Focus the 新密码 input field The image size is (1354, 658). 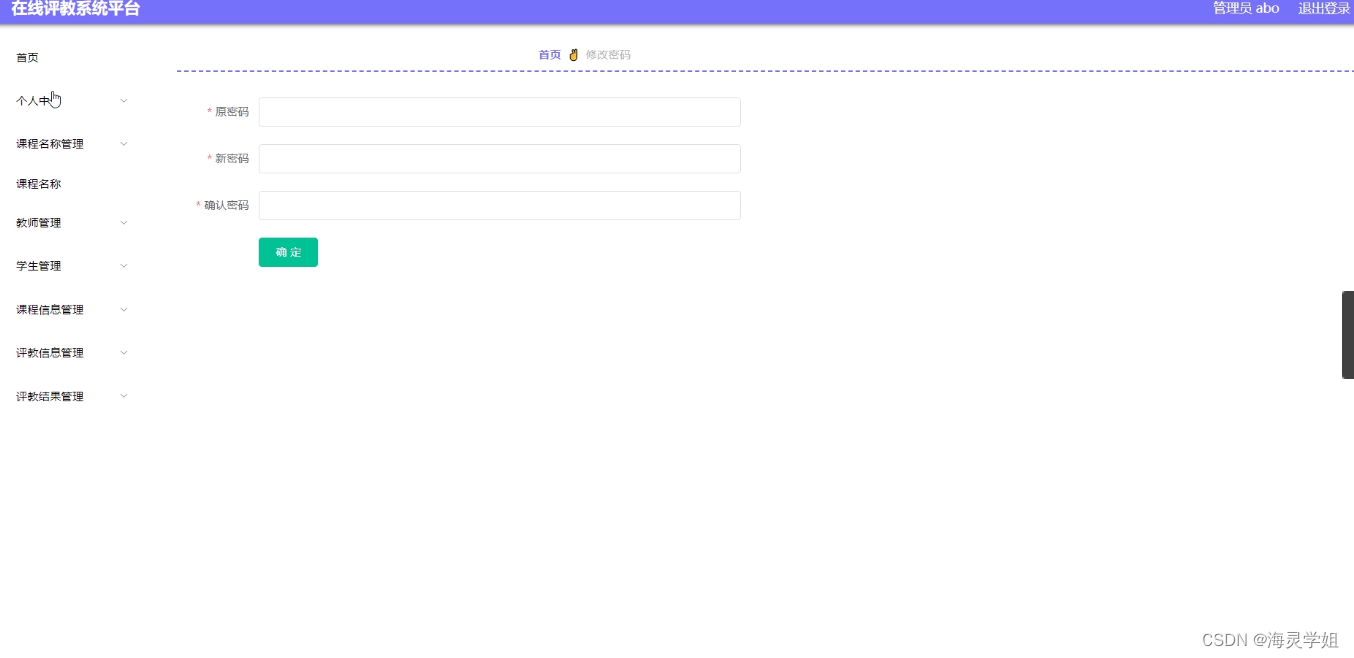pos(498,158)
